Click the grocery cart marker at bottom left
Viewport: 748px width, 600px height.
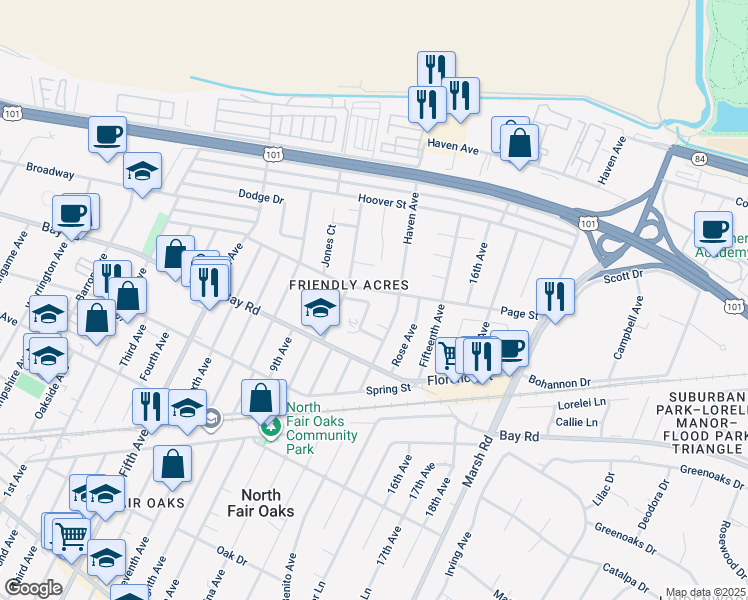point(72,538)
